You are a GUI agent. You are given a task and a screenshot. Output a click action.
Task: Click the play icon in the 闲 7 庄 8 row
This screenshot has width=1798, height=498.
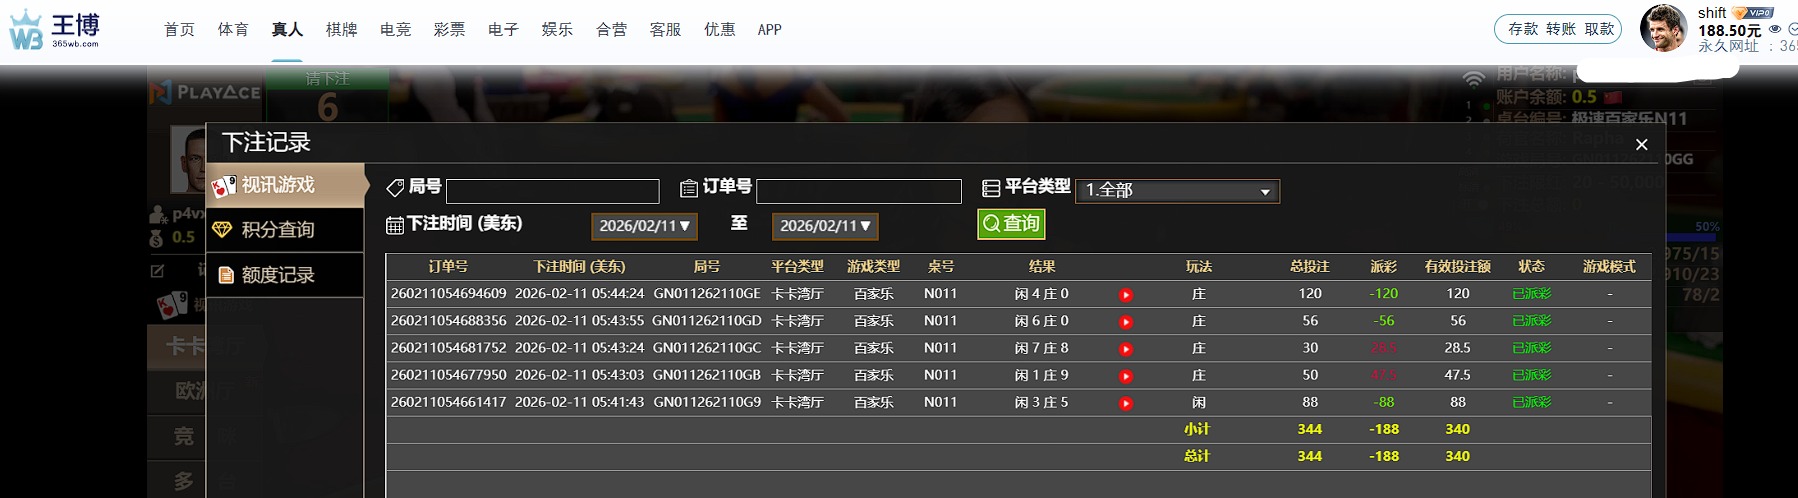pos(1125,349)
